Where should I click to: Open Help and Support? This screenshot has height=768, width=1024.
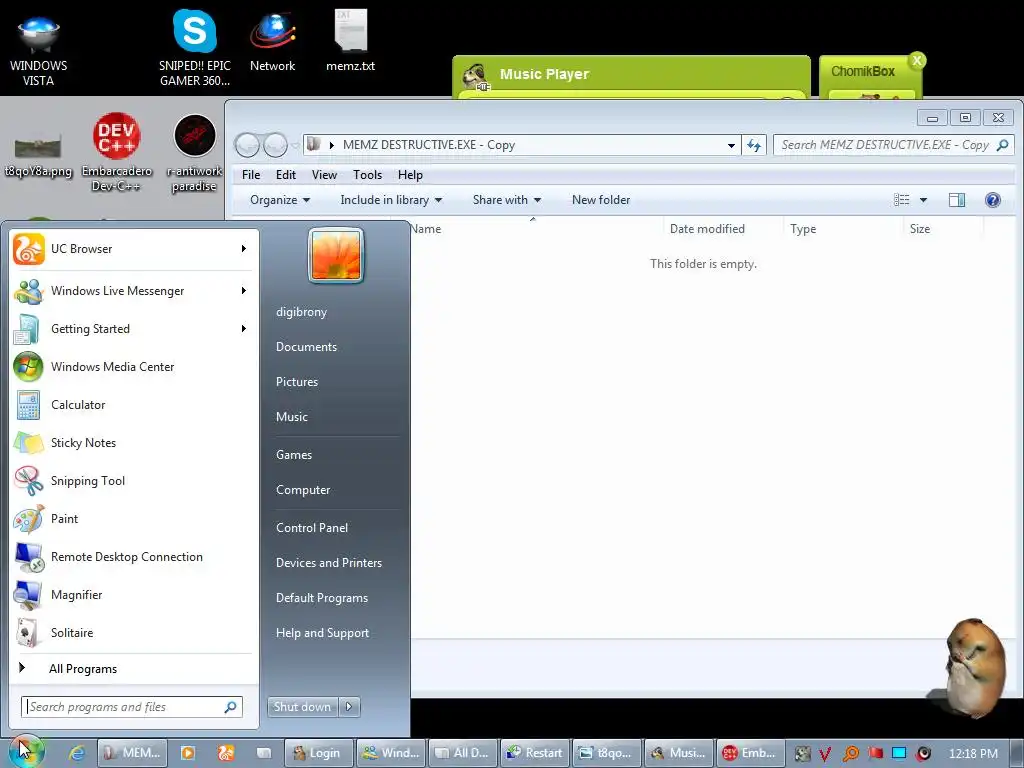click(322, 633)
